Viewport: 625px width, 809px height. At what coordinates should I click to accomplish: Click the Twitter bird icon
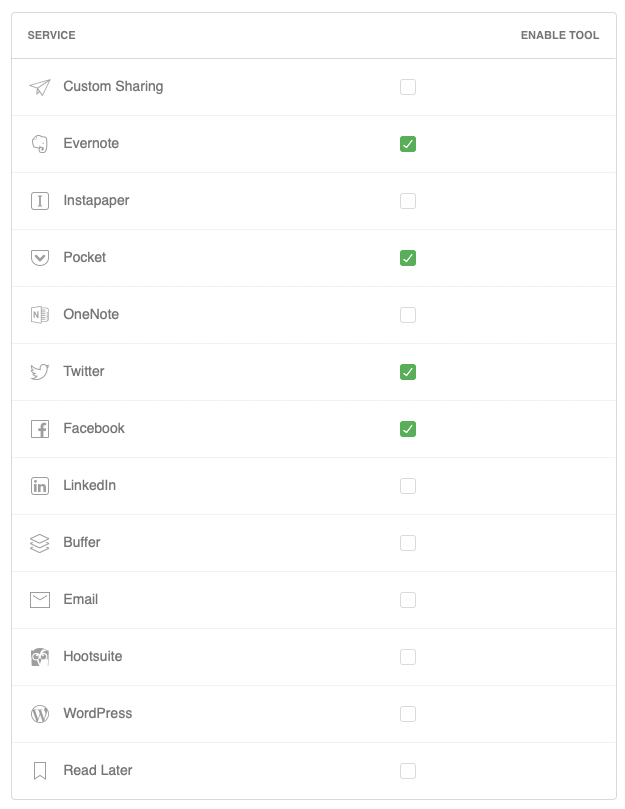(x=40, y=371)
